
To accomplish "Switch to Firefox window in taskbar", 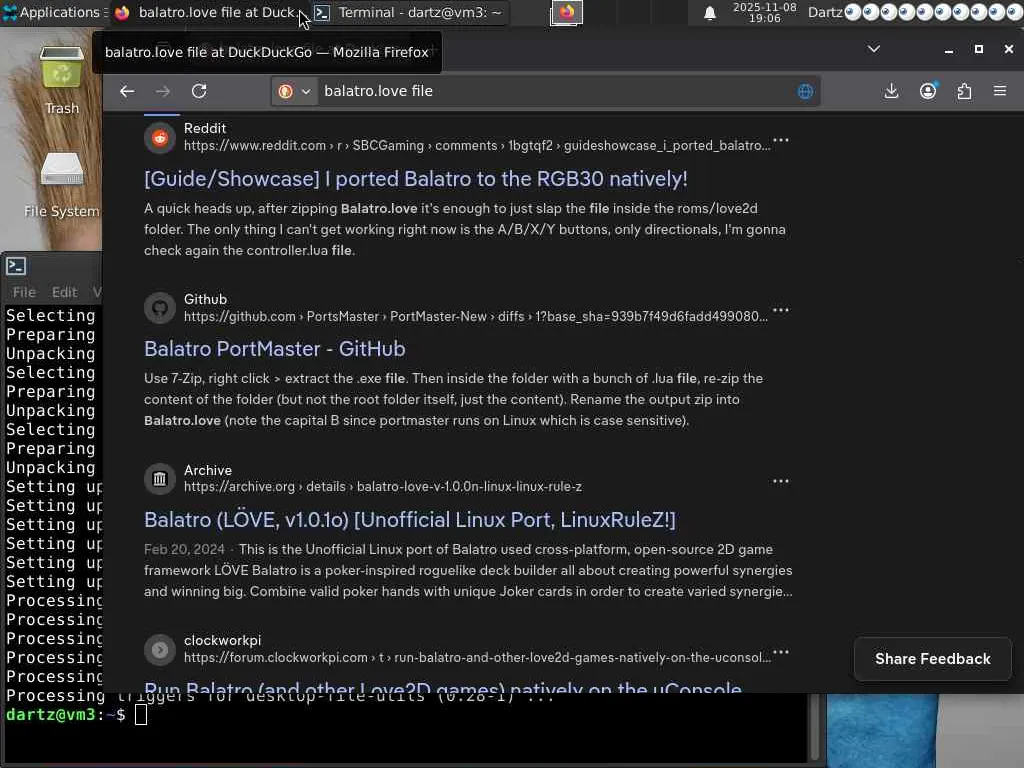I will pyautogui.click(x=208, y=12).
